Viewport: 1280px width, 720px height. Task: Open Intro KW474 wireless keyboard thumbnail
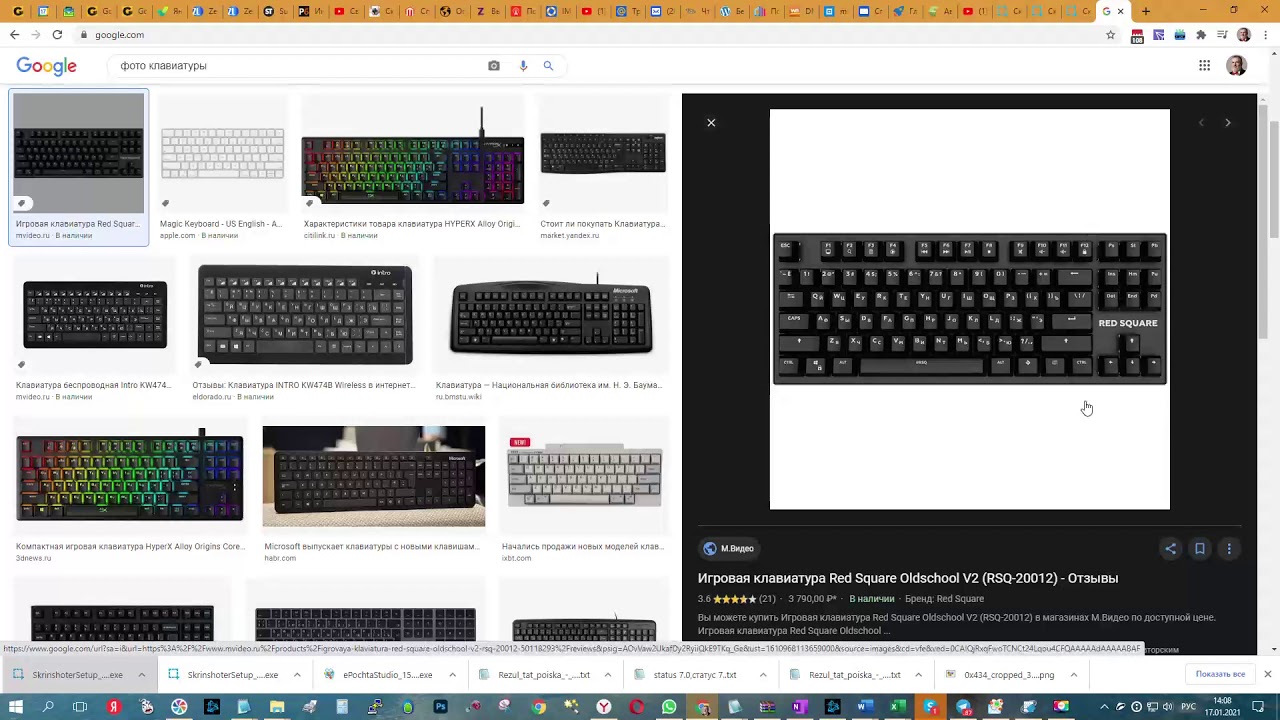(x=95, y=315)
